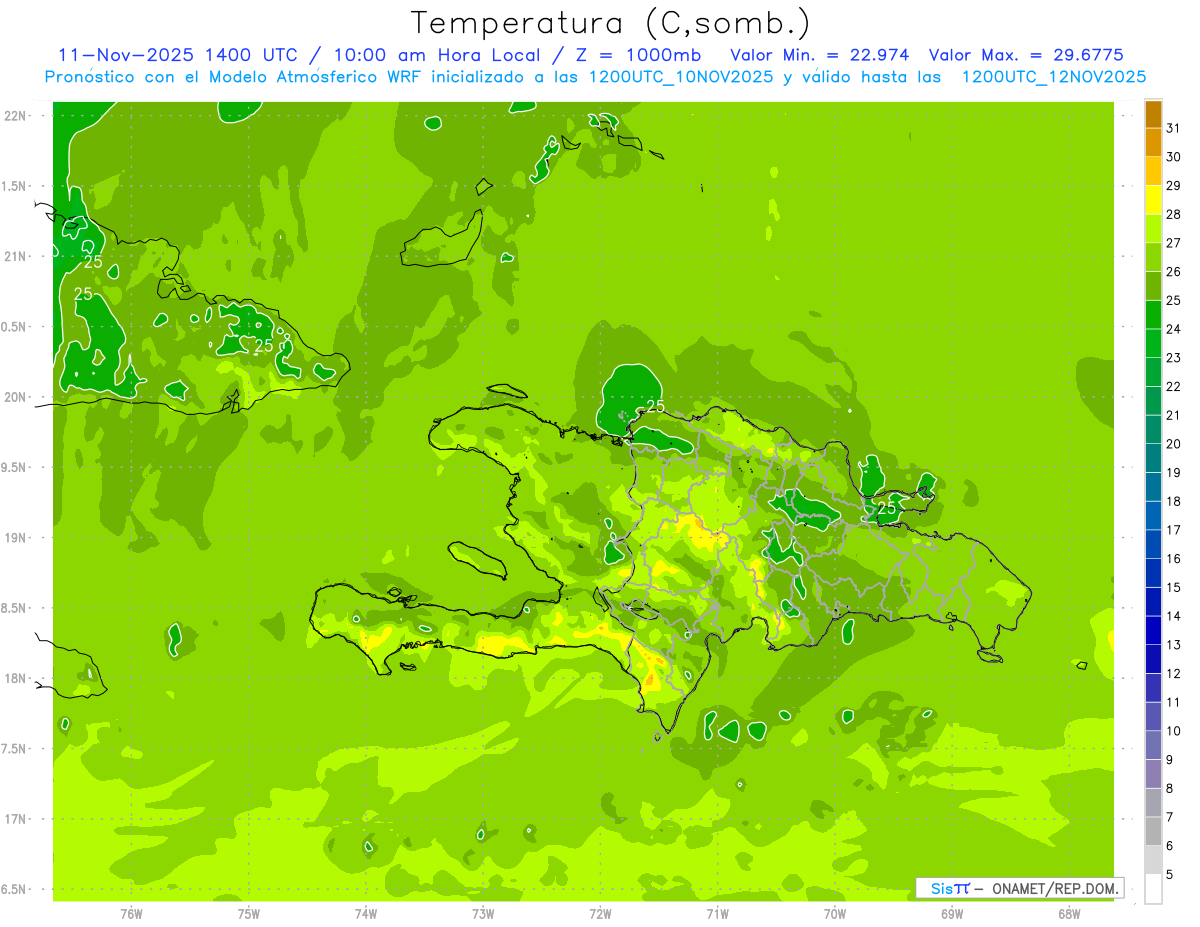Pick the green swatch between 24 and 25
The image size is (1200, 927).
point(1153,315)
